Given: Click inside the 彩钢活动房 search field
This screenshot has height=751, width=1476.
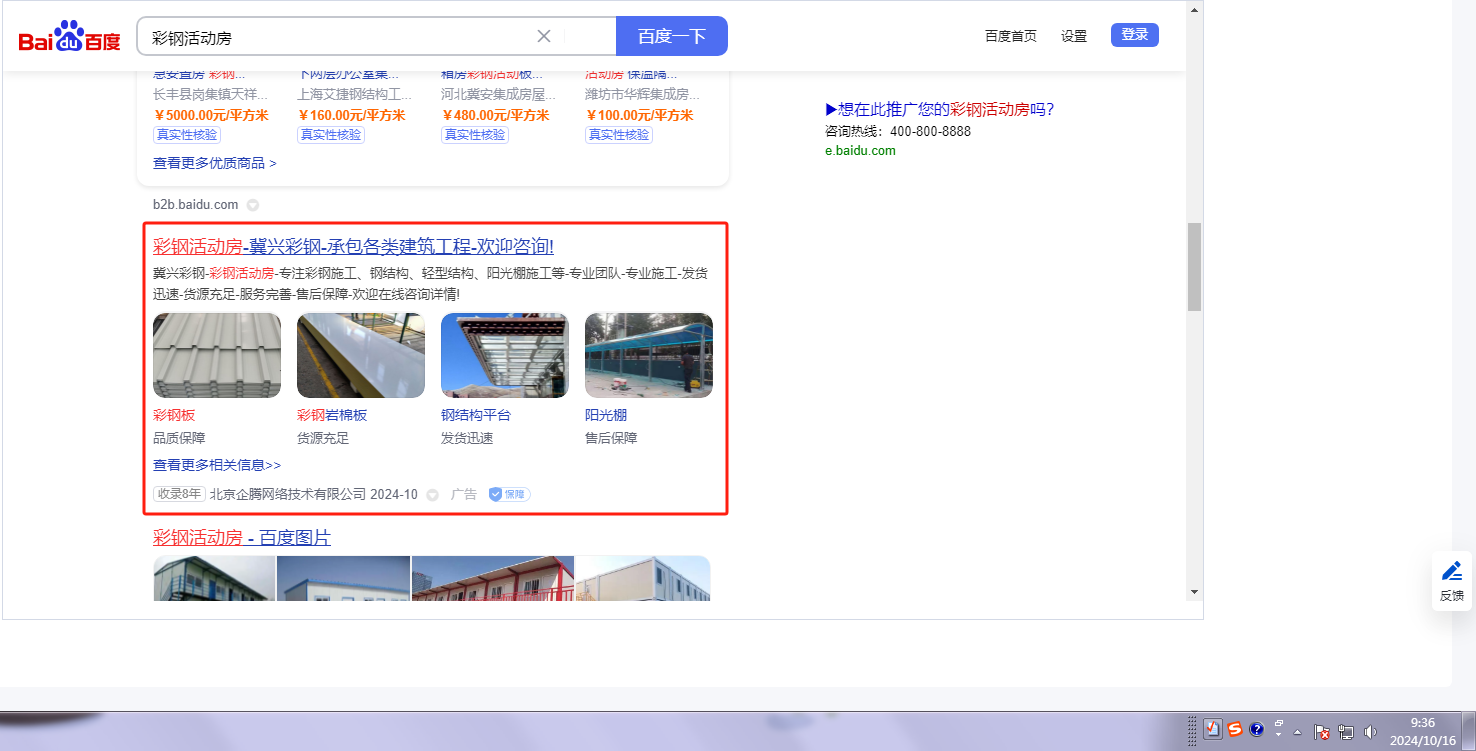Looking at the screenshot, I should (340, 37).
